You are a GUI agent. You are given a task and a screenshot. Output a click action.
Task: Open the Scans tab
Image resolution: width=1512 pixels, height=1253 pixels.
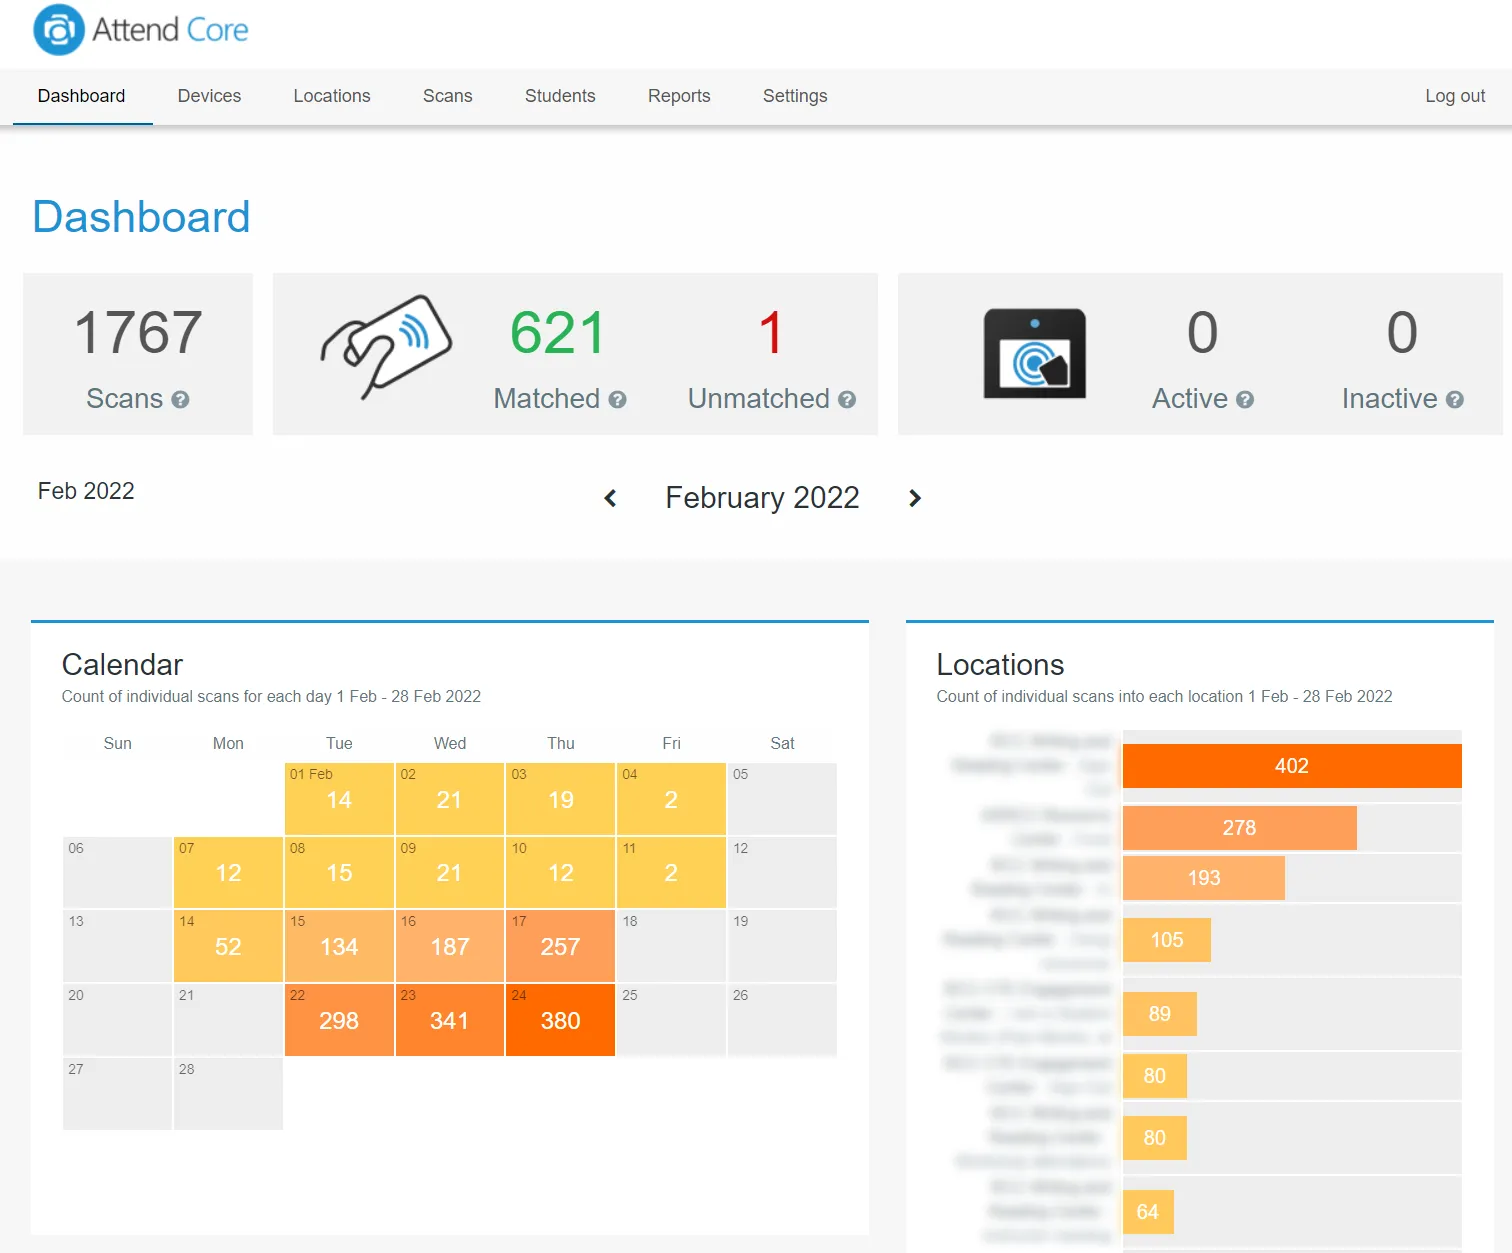447,96
